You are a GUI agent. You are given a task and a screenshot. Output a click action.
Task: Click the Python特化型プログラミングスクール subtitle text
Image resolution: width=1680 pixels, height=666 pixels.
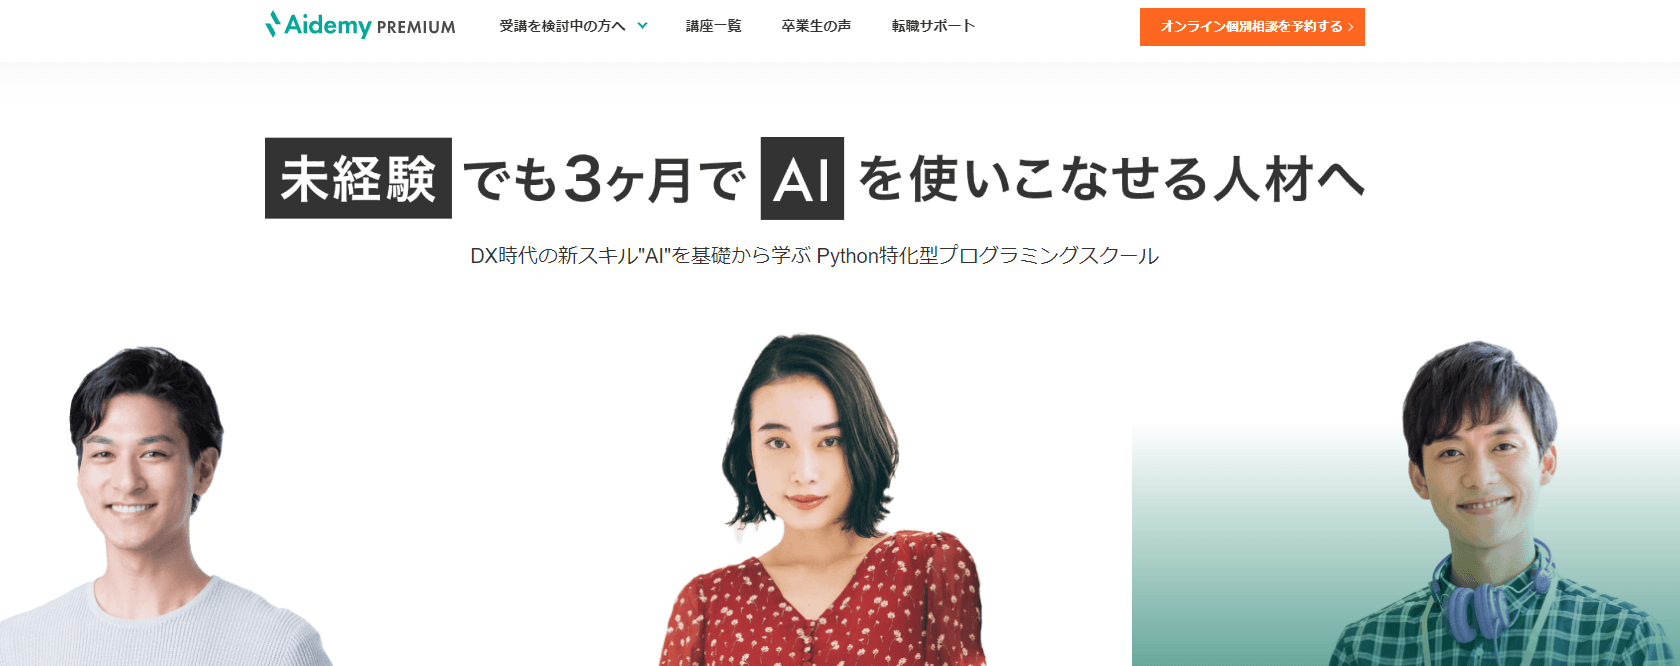click(988, 256)
